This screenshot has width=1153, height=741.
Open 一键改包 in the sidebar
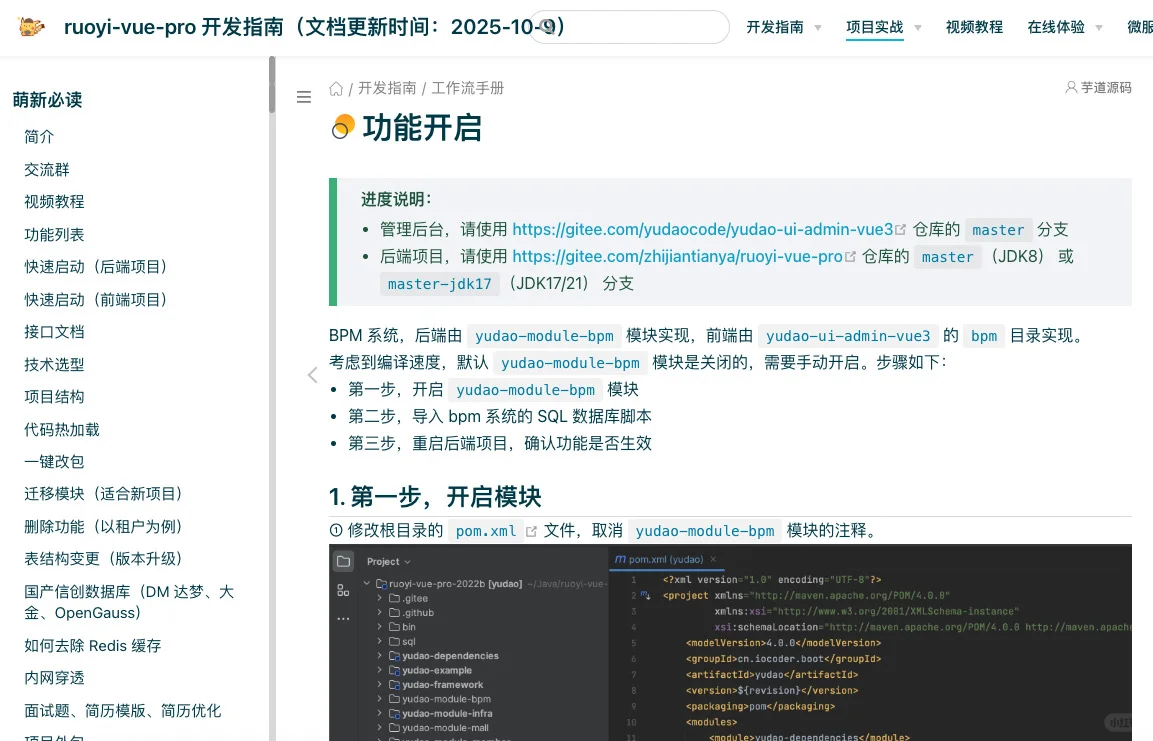54,462
